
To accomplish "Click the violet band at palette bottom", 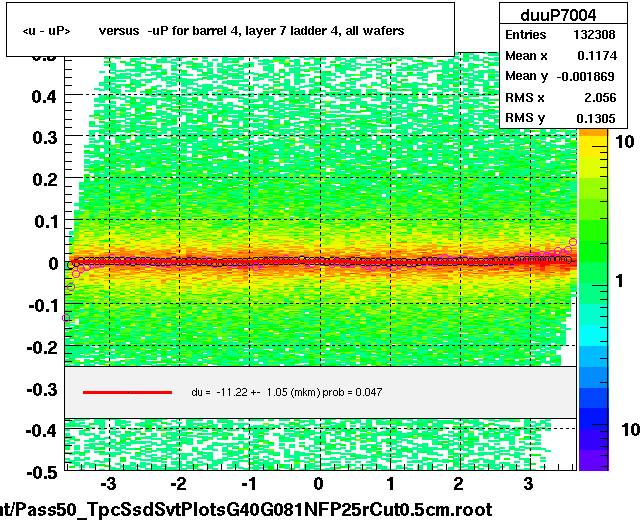I will (593, 460).
